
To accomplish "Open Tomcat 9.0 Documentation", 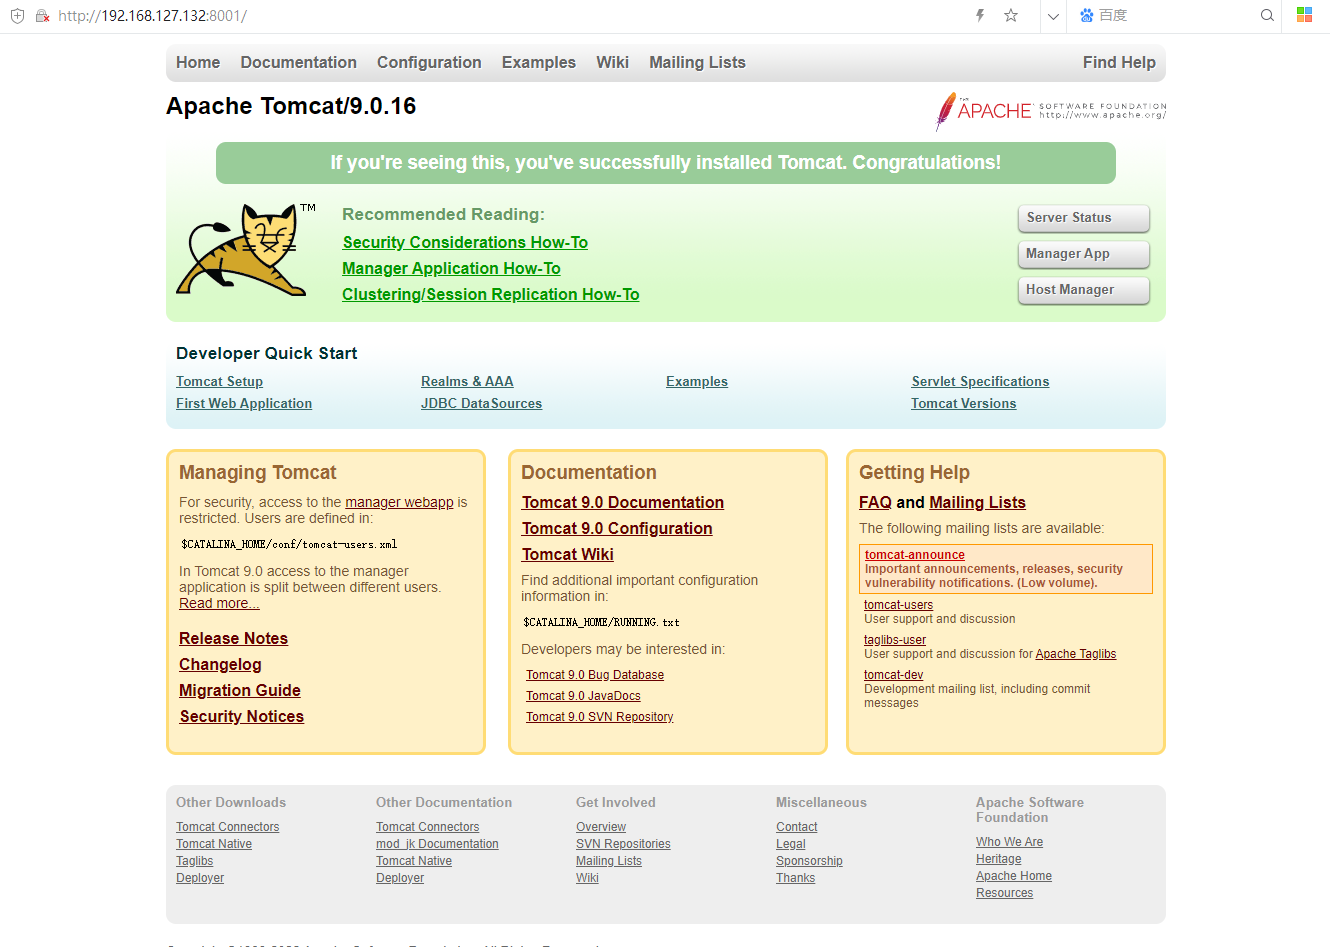I will coord(622,502).
